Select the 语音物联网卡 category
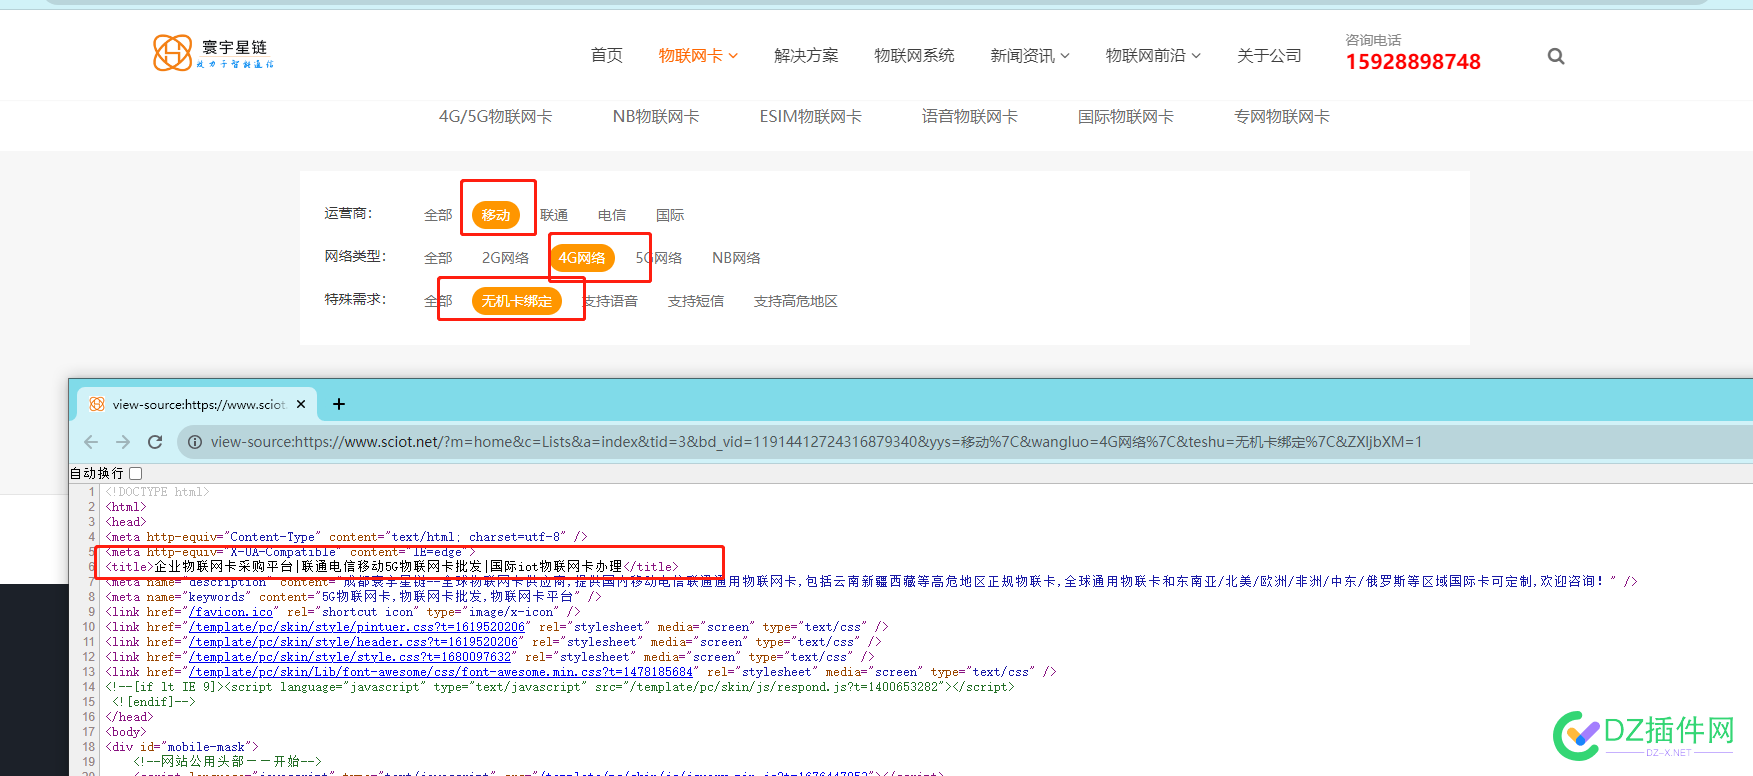The width and height of the screenshot is (1753, 776). click(x=970, y=117)
